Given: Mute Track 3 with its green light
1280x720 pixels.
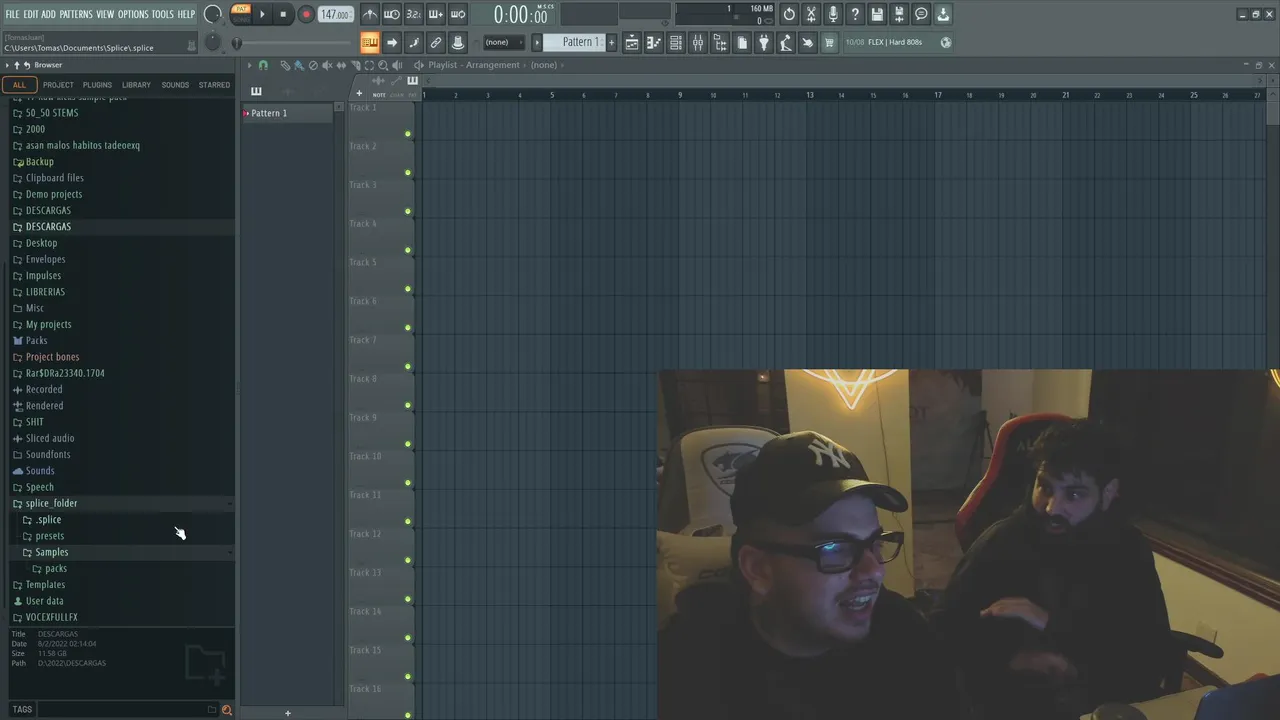Looking at the screenshot, I should click(x=408, y=212).
